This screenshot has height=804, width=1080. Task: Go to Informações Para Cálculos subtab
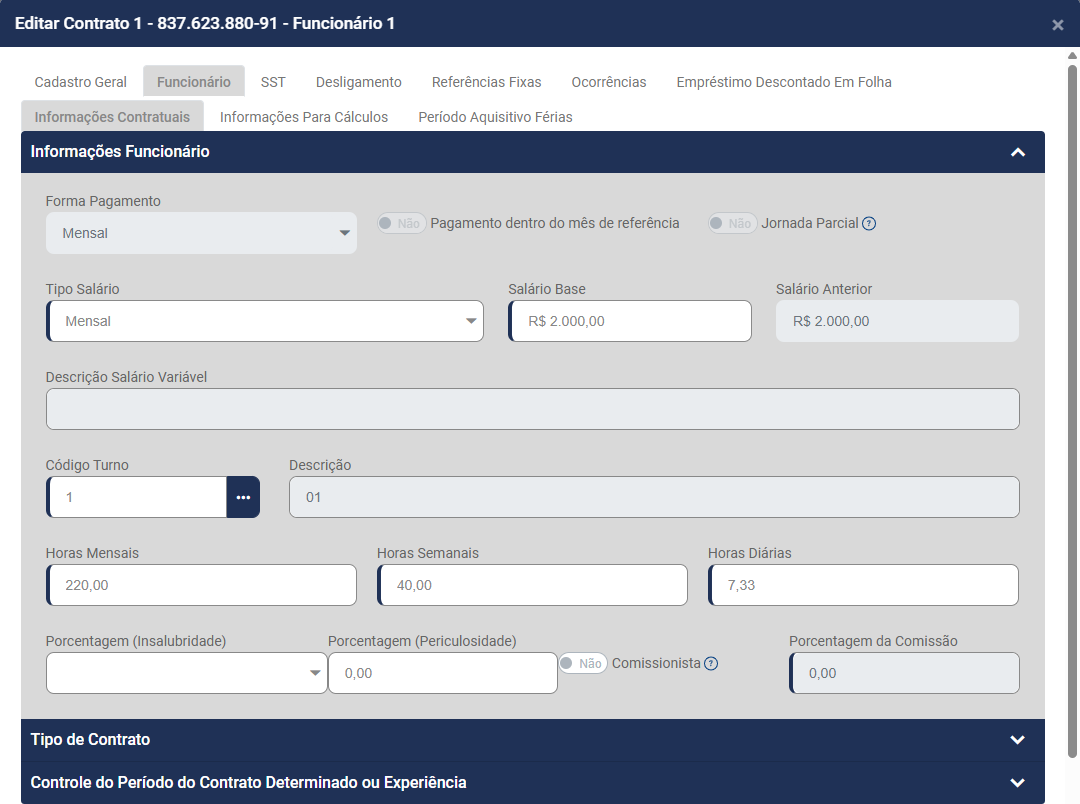pyautogui.click(x=304, y=117)
